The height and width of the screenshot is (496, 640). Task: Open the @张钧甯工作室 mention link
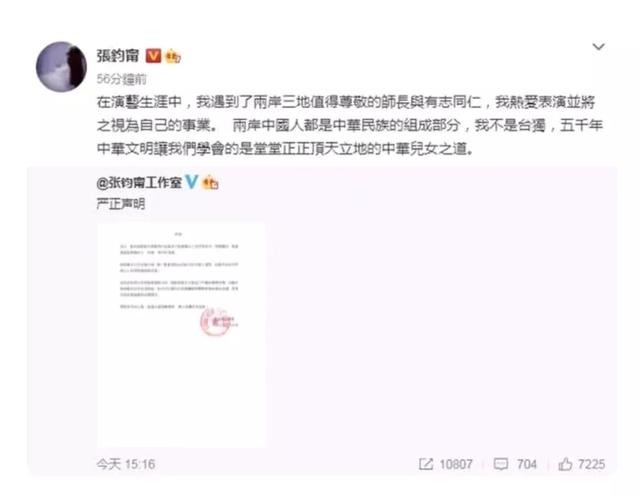click(x=139, y=182)
